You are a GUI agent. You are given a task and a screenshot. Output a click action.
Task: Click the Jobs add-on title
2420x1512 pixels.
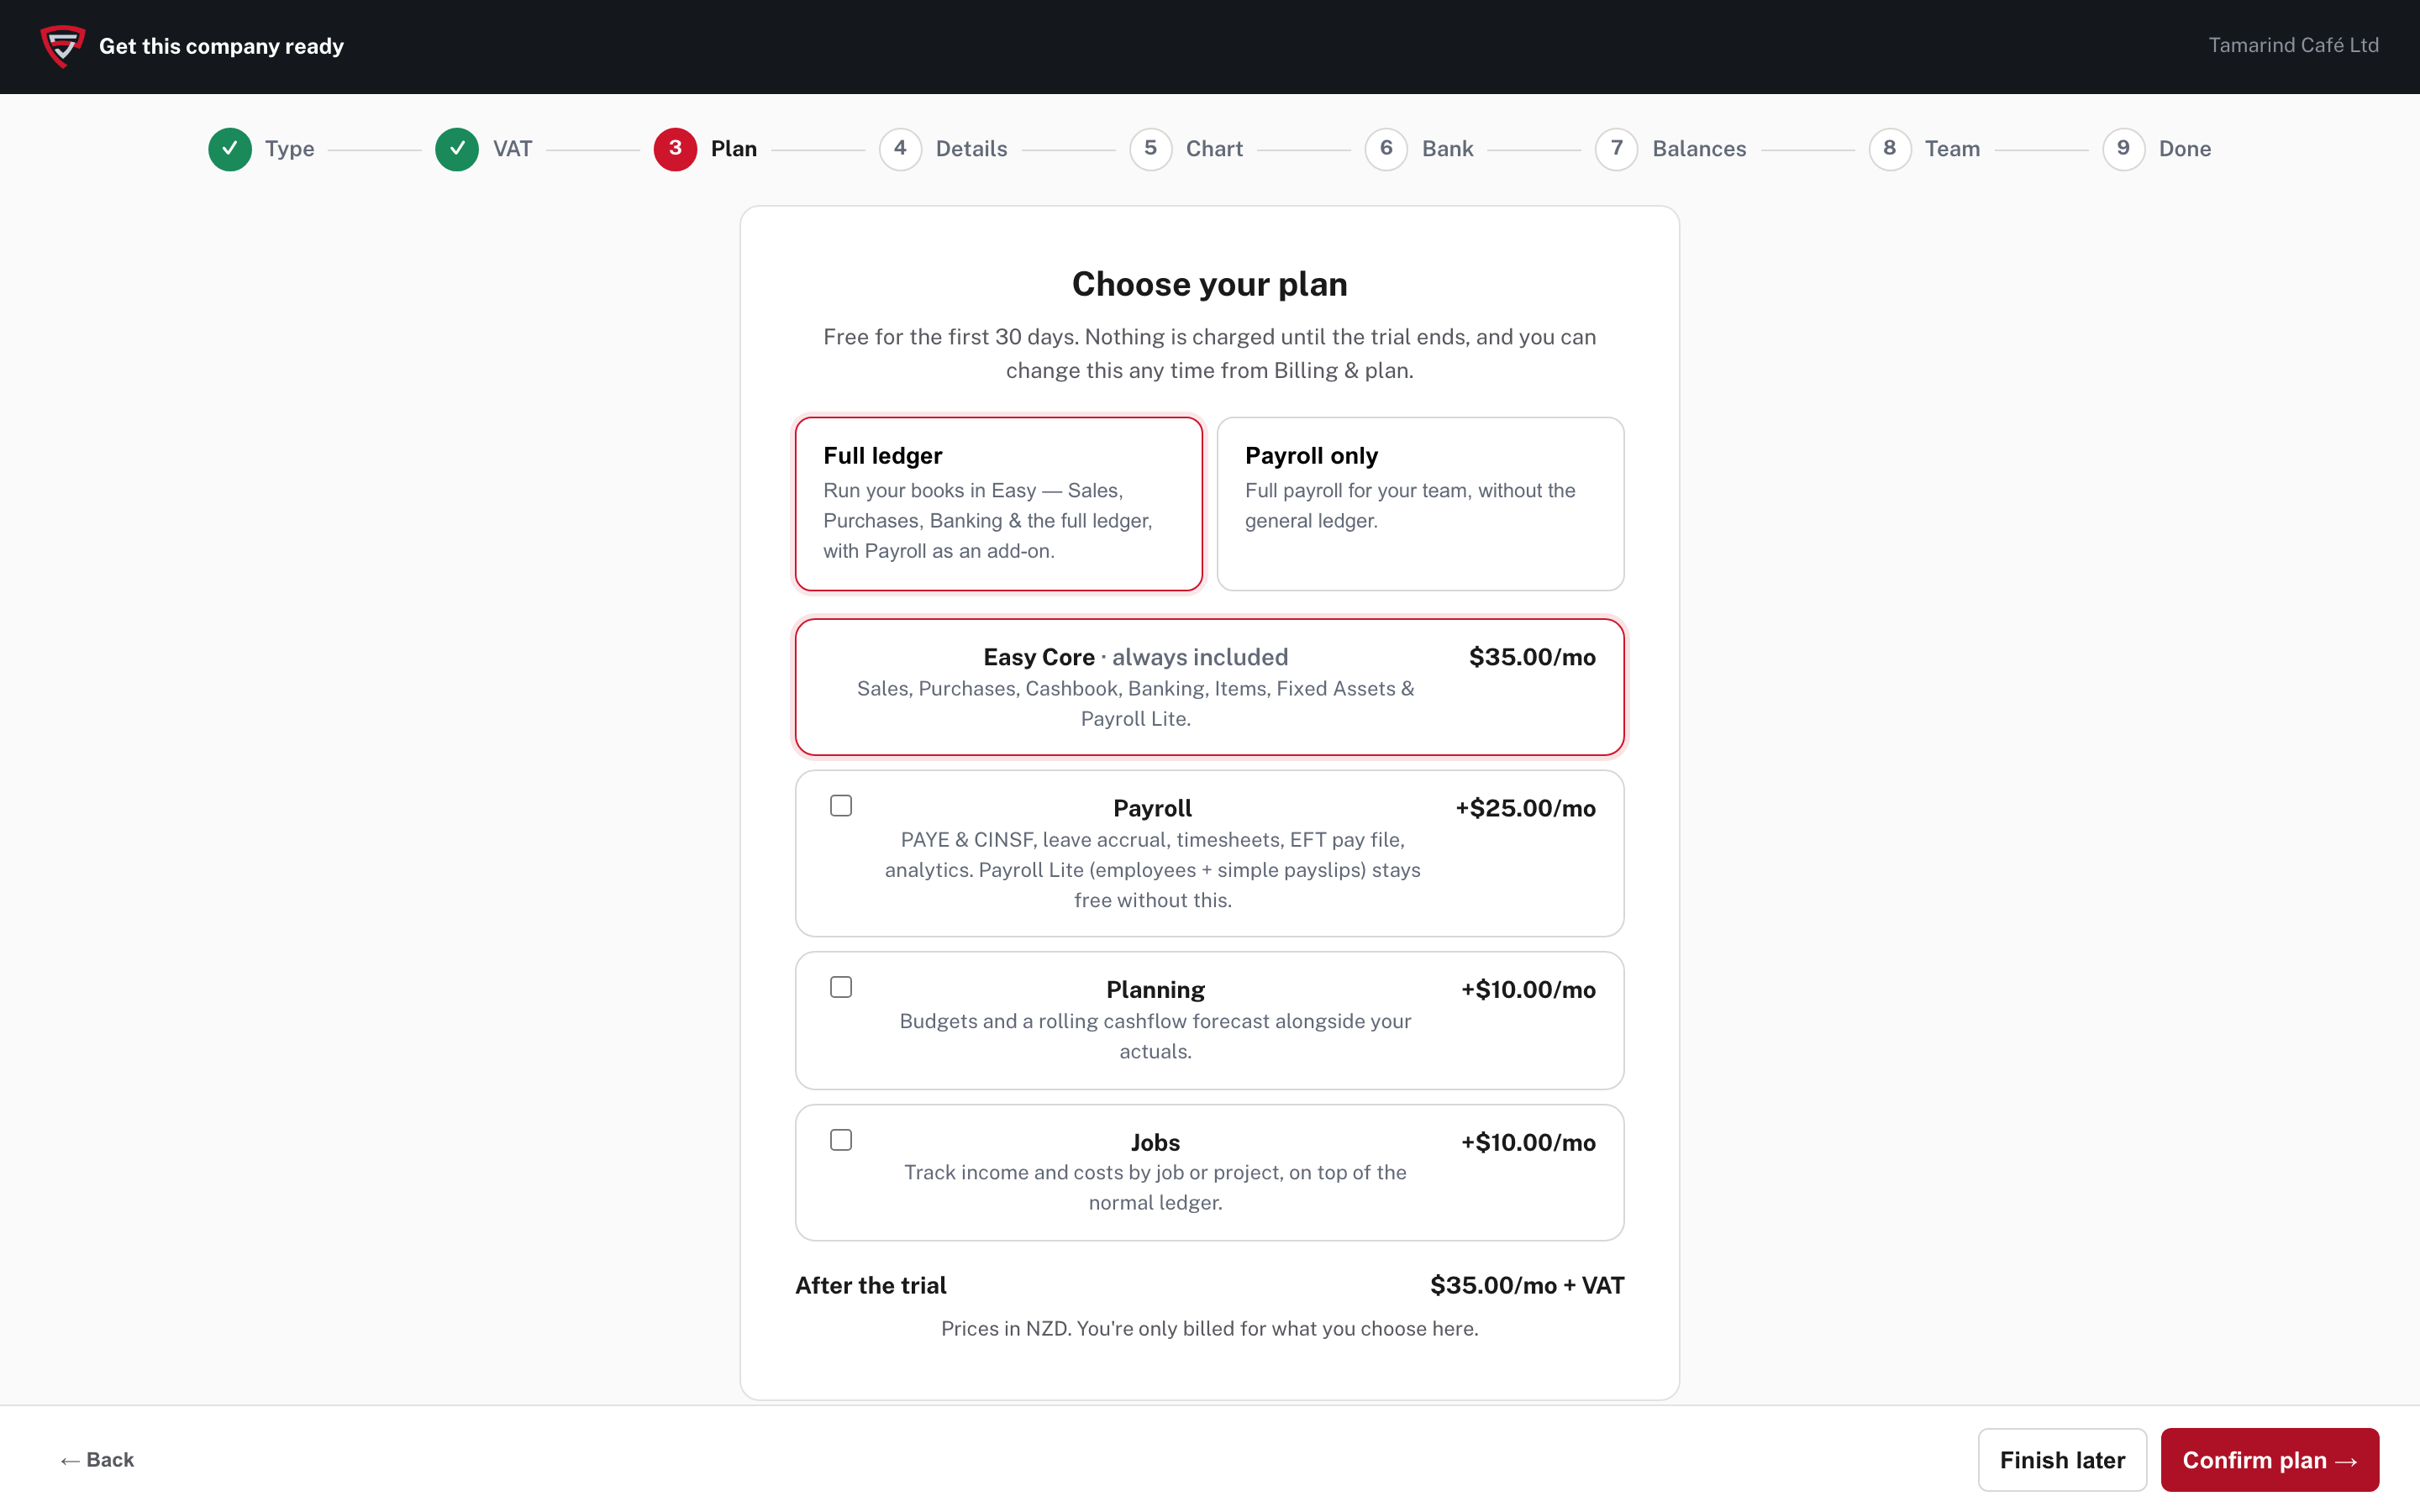click(1155, 1142)
